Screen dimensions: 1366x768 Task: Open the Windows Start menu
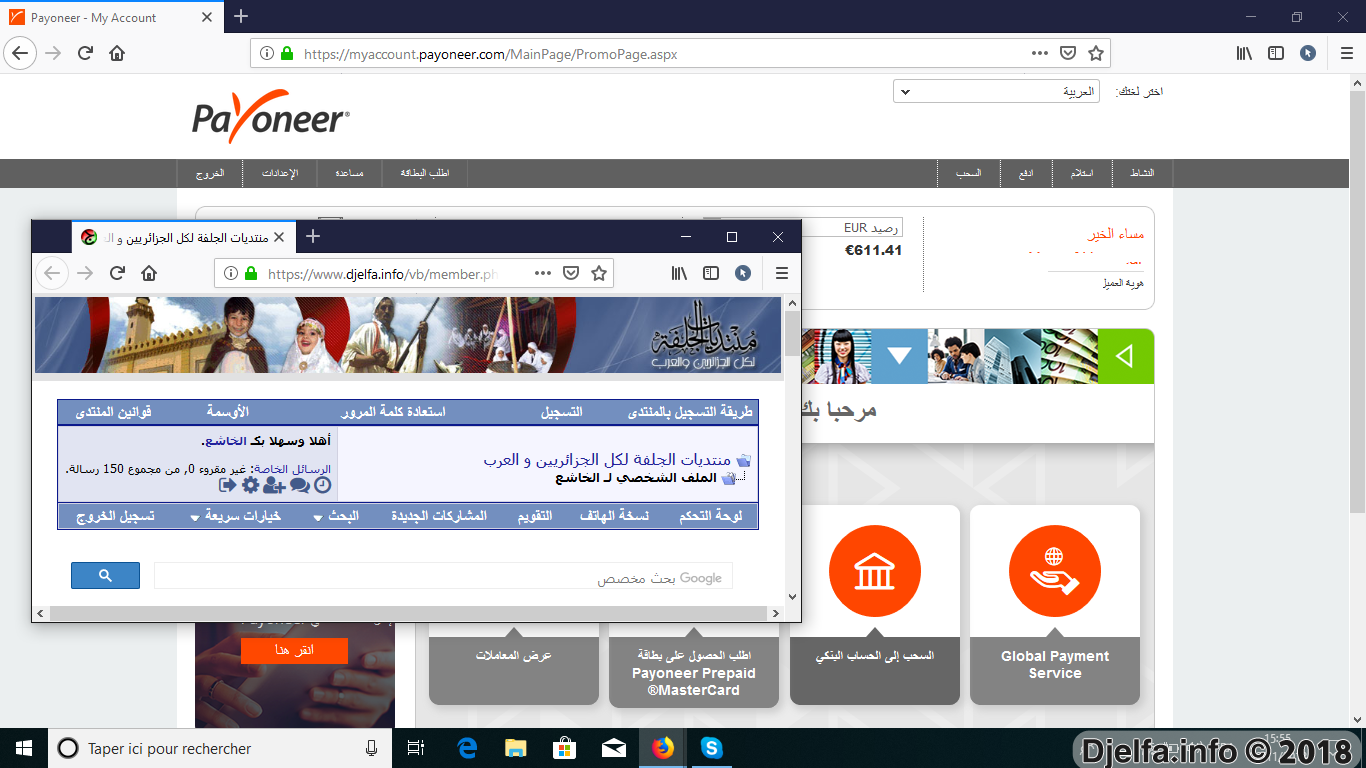pos(24,748)
